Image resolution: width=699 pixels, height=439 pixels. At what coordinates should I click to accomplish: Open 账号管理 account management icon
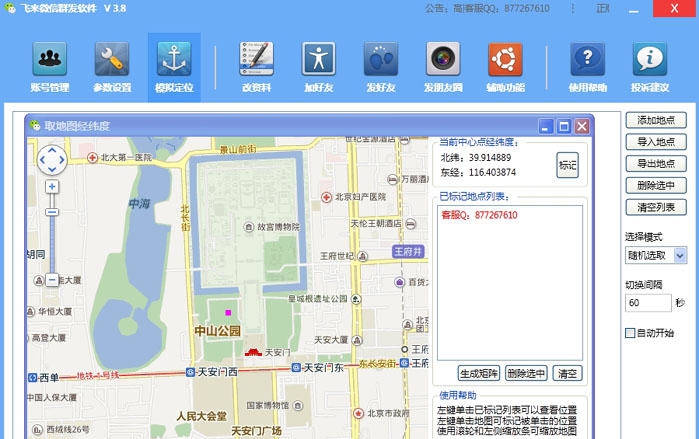pos(49,59)
